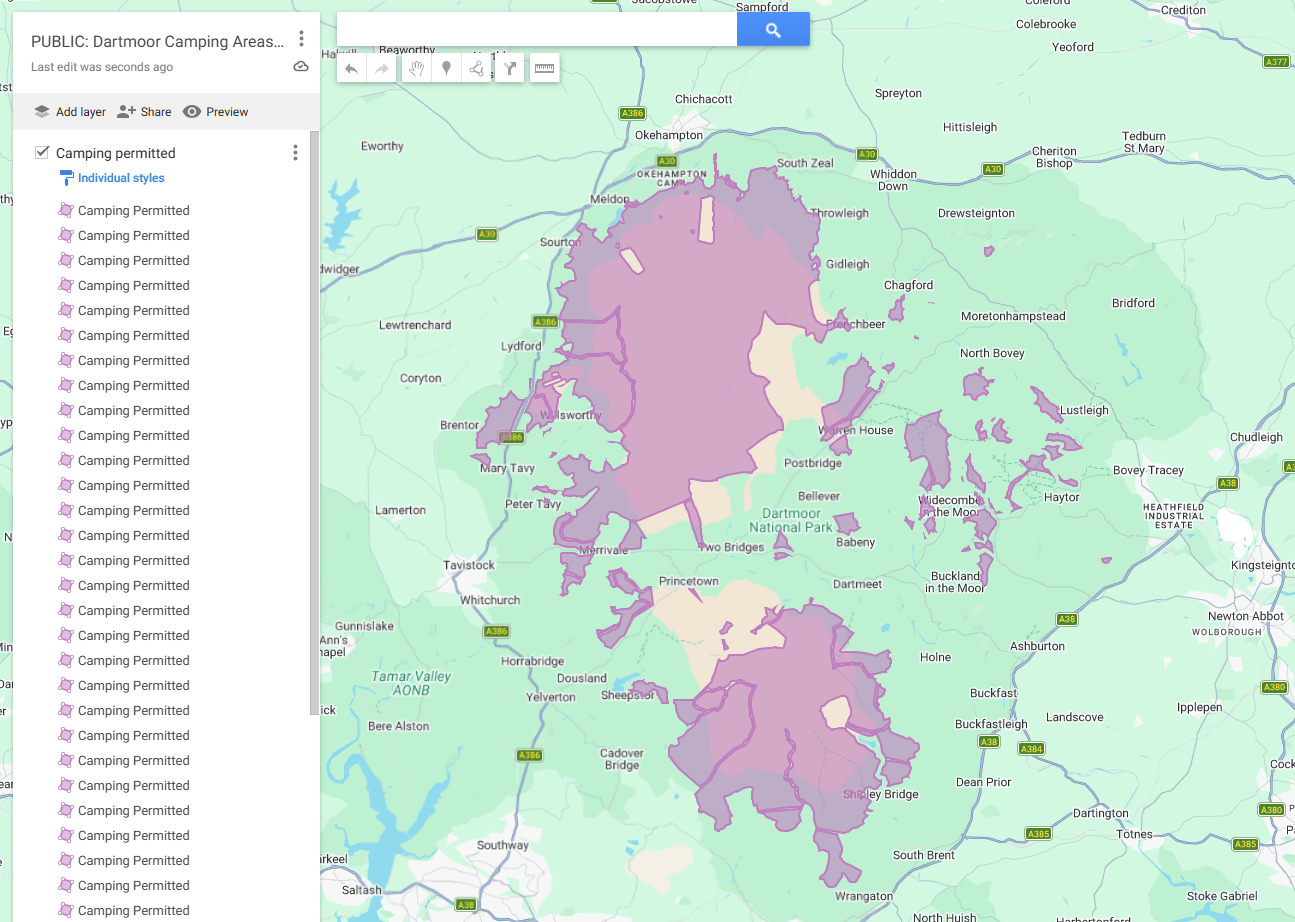This screenshot has width=1295, height=922.
Task: Click the Okehampton label on the map
Action: pos(669,135)
